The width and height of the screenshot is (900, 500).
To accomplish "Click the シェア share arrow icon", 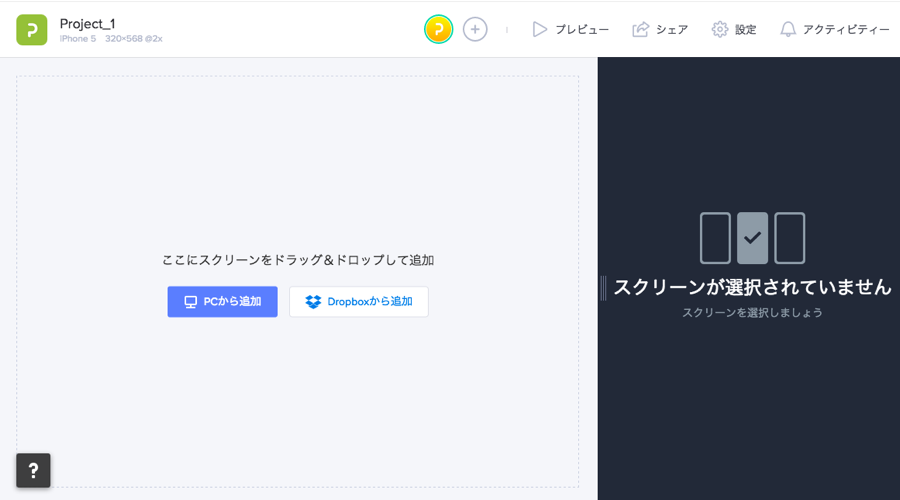I will click(641, 29).
